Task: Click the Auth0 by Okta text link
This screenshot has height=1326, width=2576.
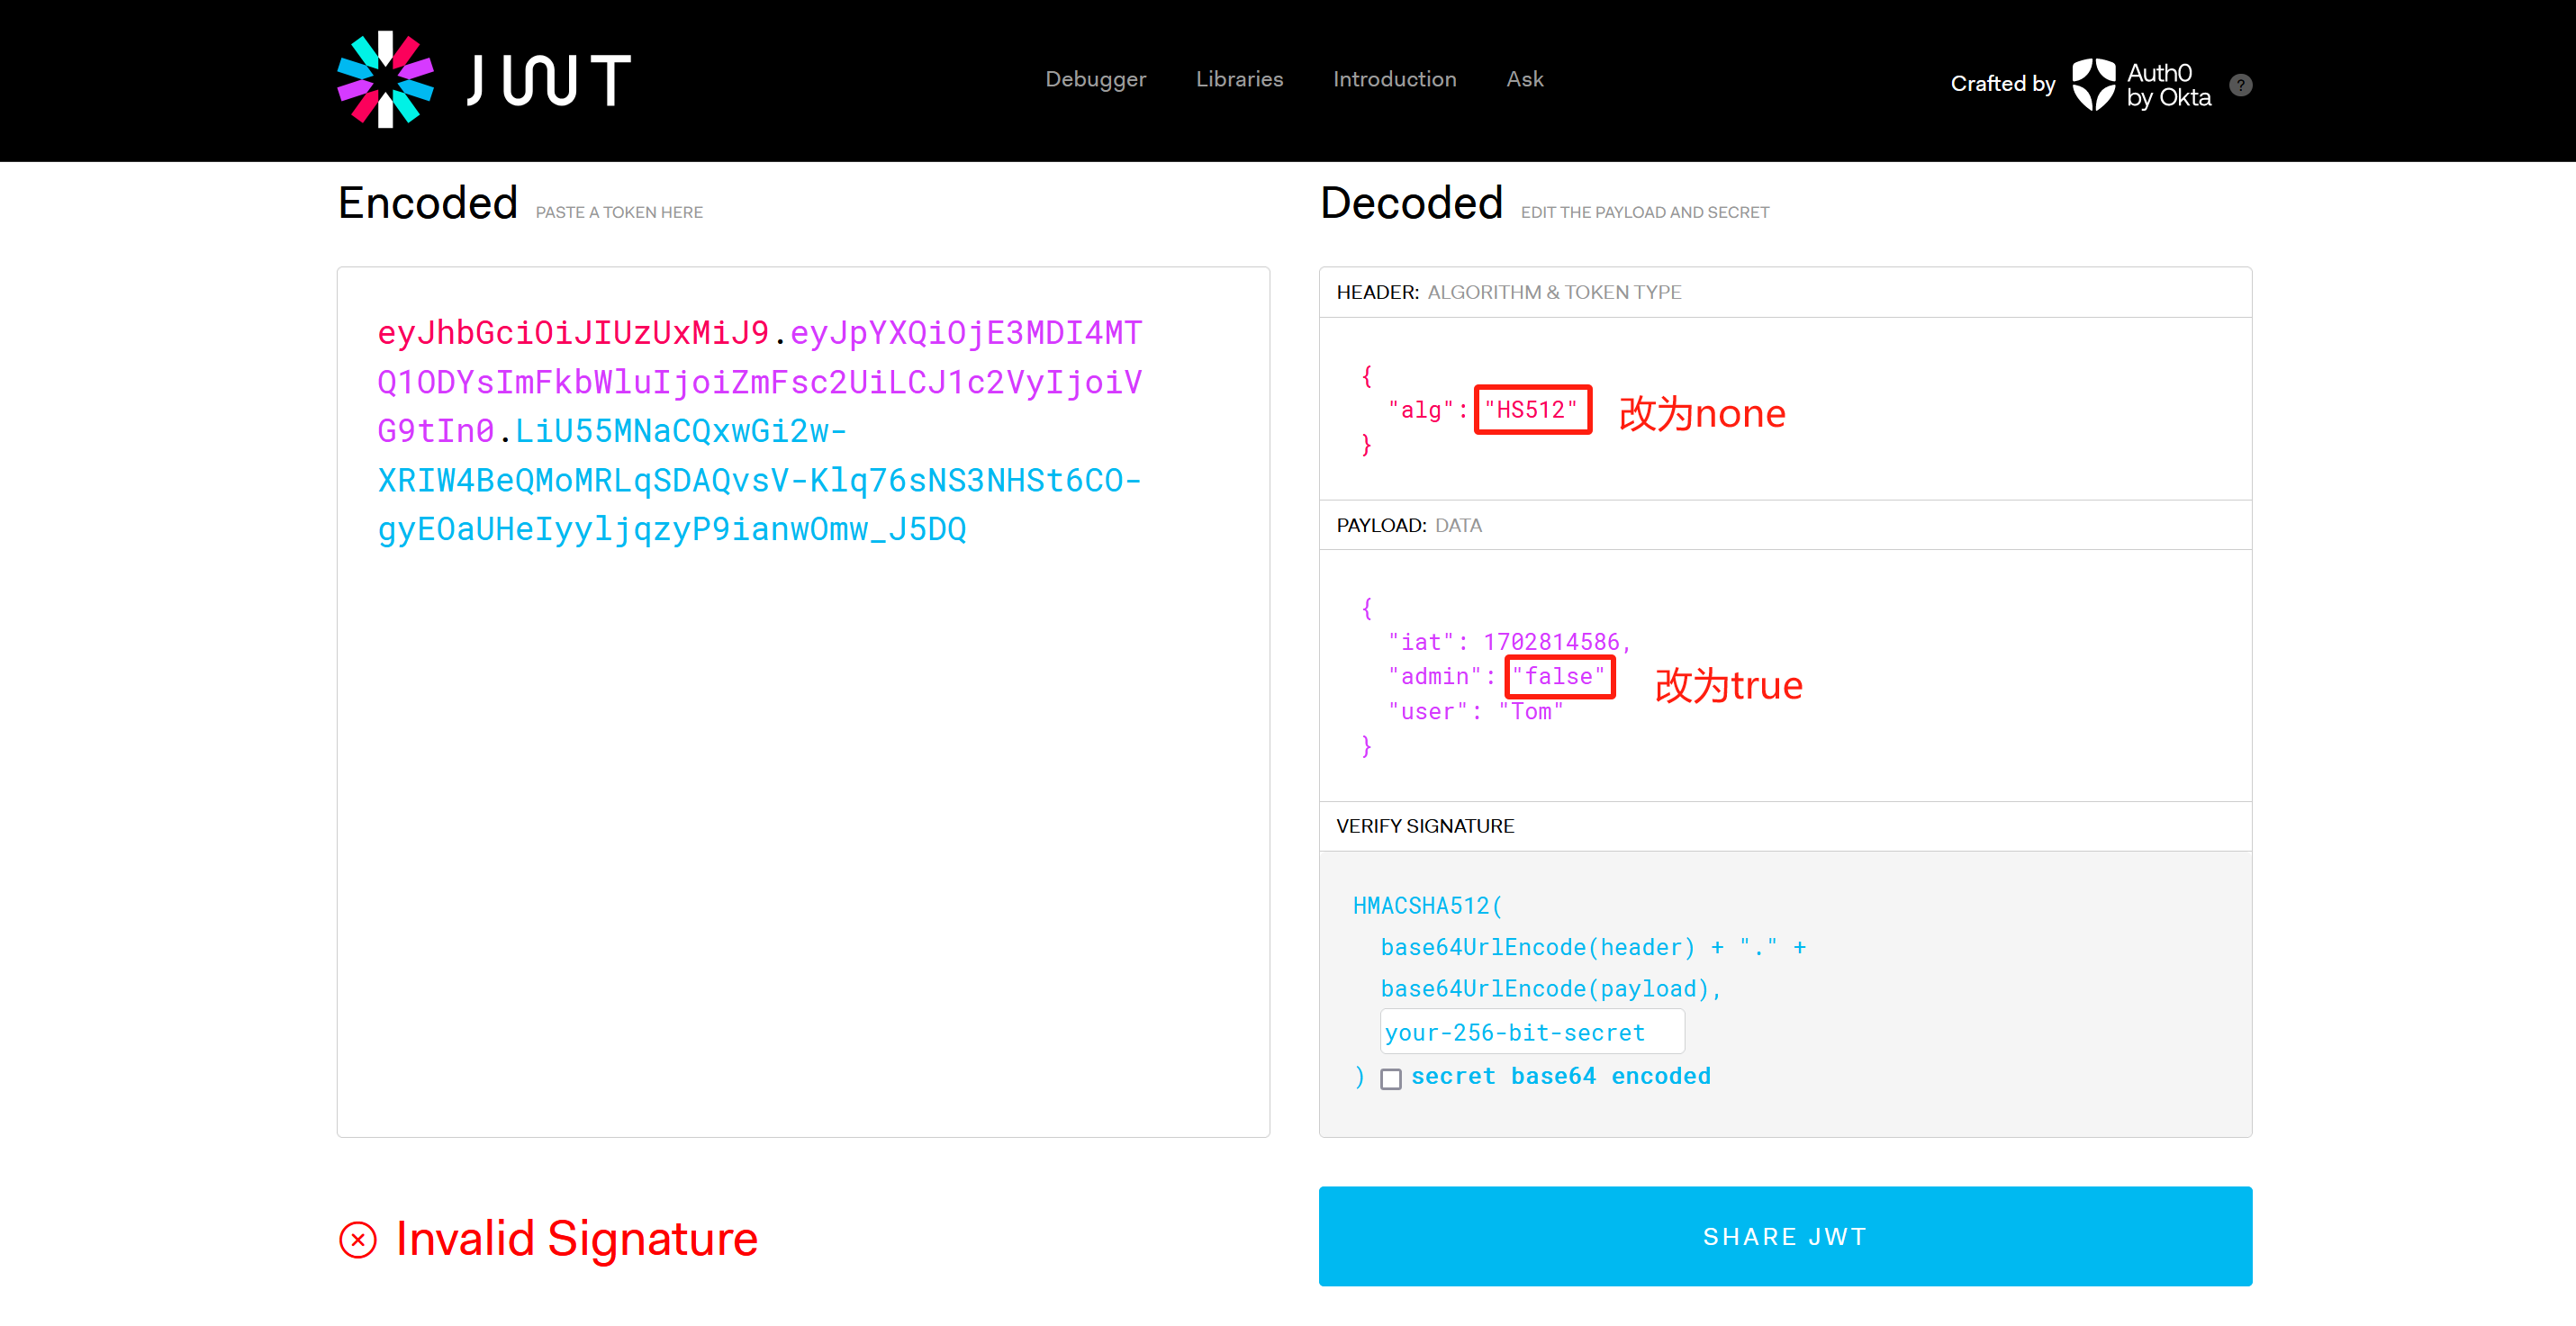Action: point(2168,85)
